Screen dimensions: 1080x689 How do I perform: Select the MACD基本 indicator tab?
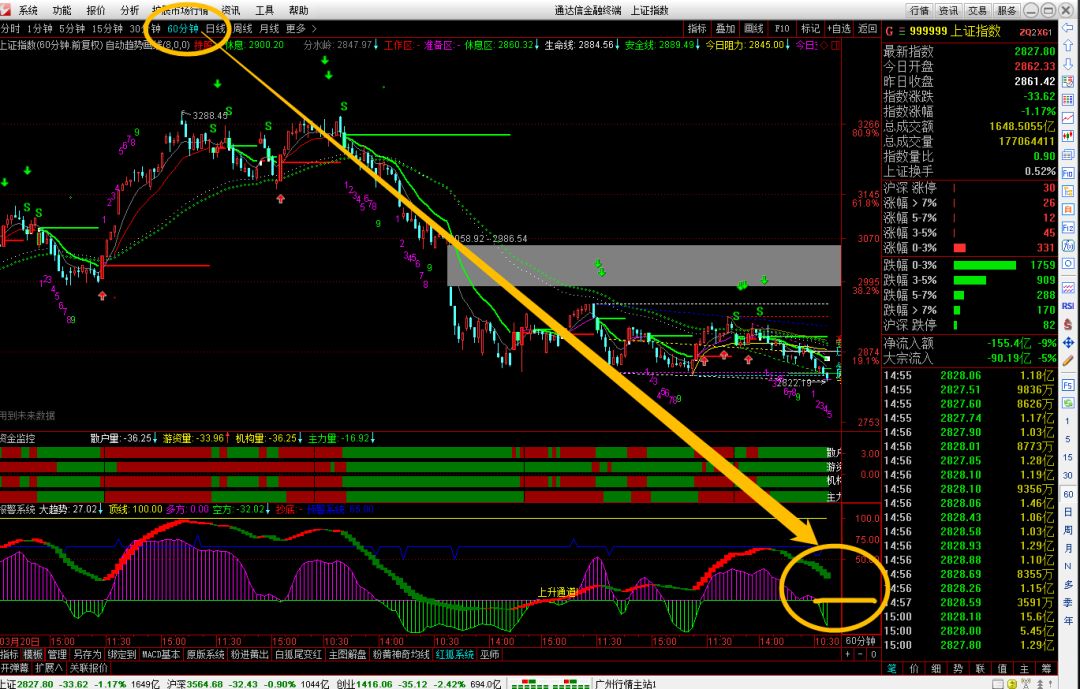pyautogui.click(x=160, y=654)
